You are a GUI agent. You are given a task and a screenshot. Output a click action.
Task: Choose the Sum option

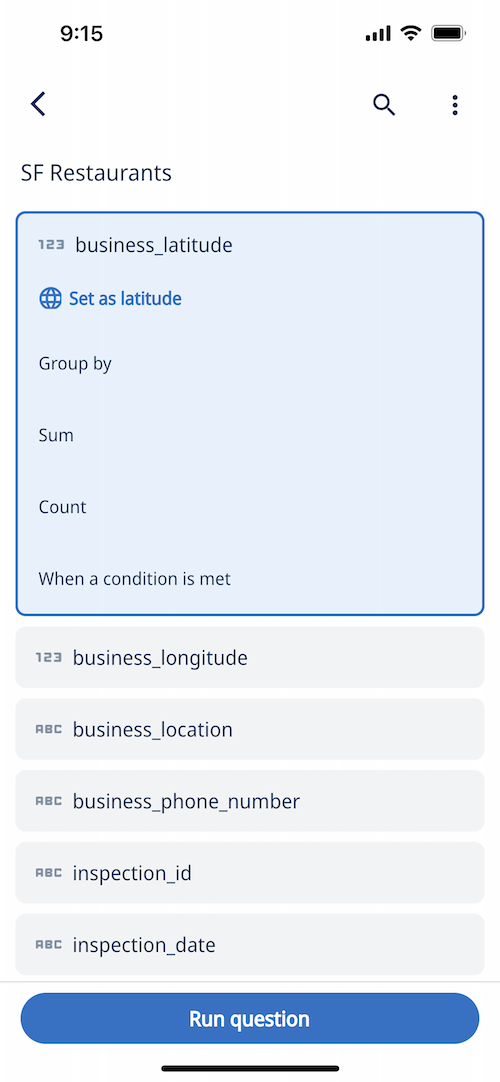(x=56, y=435)
